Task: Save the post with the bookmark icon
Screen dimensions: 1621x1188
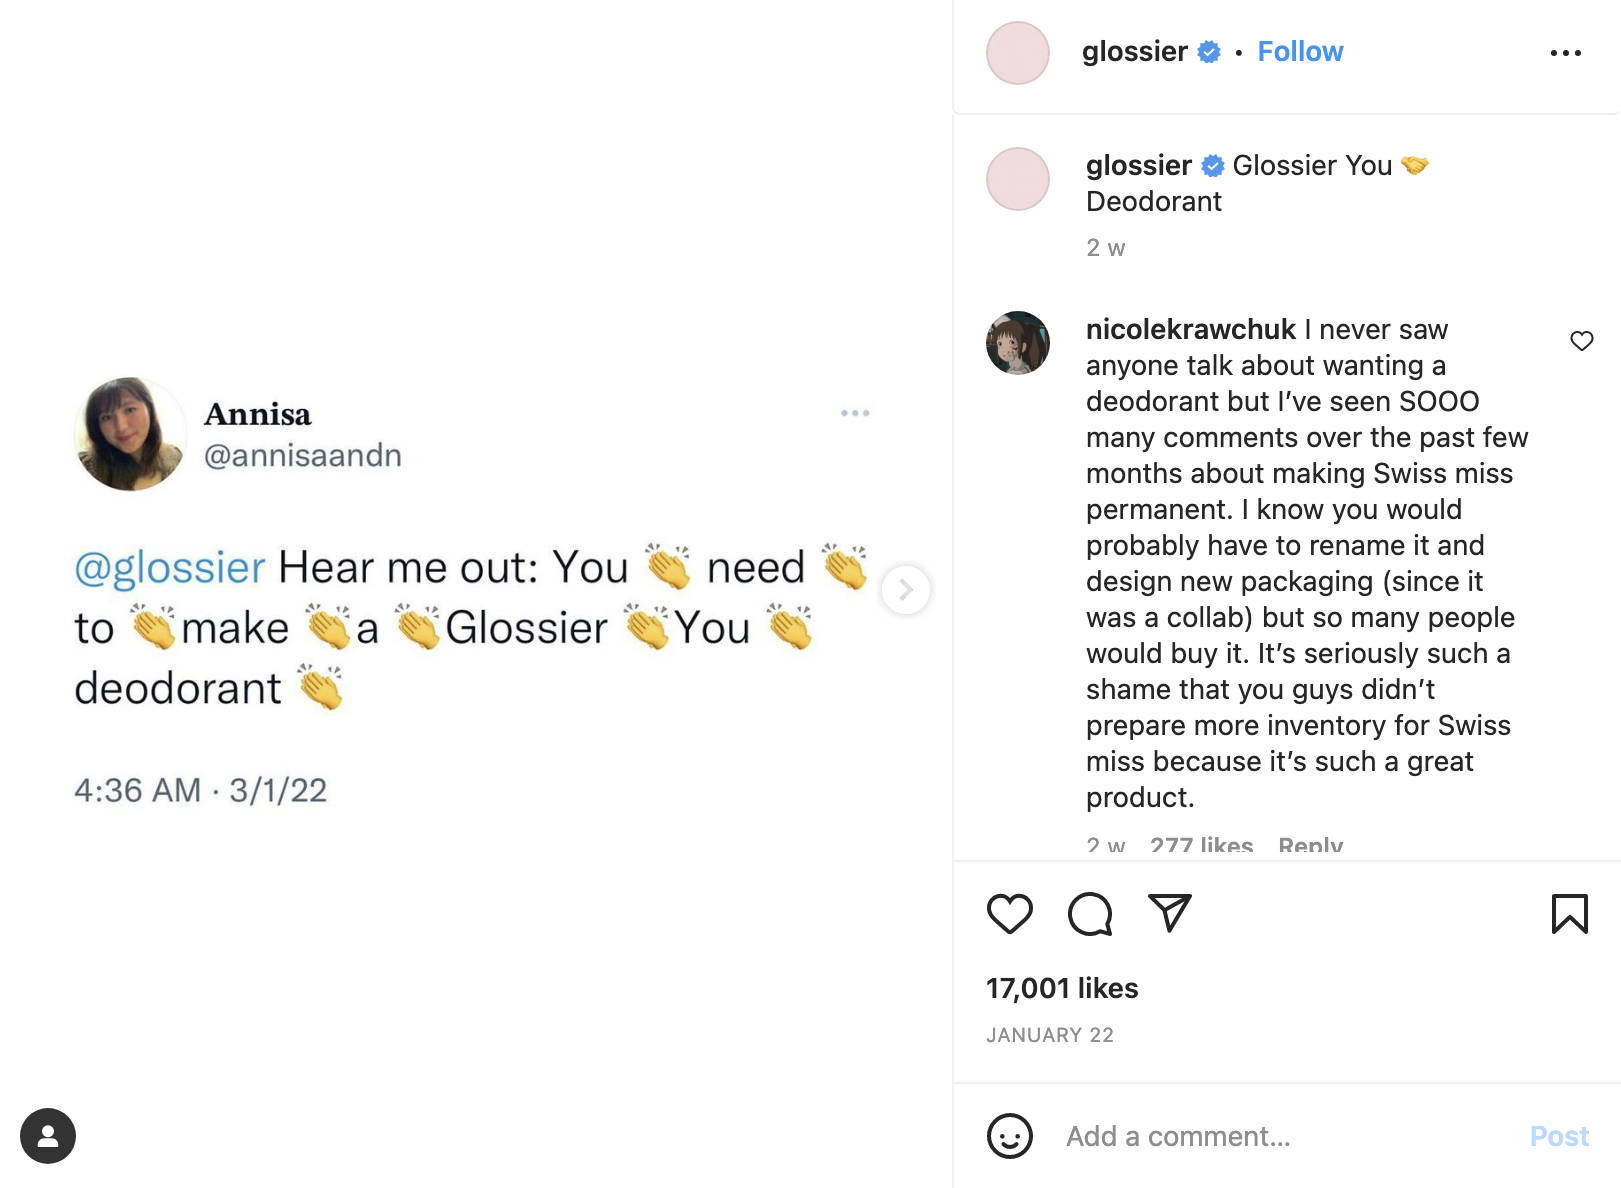Action: click(1568, 913)
